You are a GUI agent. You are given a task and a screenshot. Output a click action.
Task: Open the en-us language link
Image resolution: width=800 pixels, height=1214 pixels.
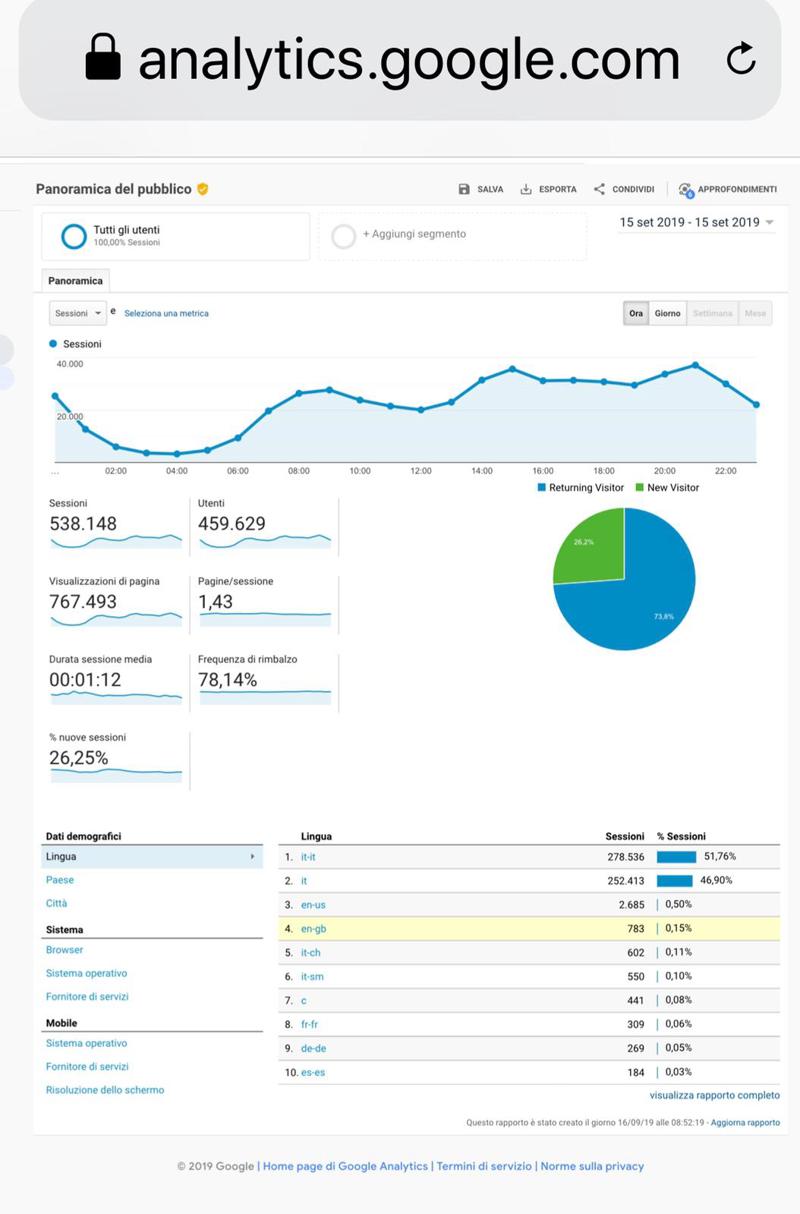coord(313,905)
